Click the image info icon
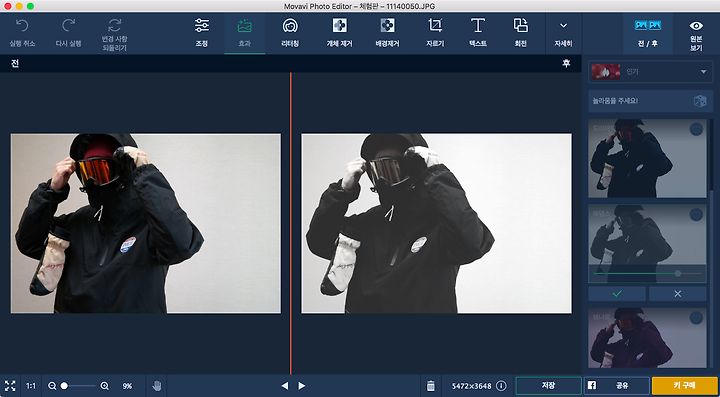Screen dimensions: 720x397 point(501,386)
